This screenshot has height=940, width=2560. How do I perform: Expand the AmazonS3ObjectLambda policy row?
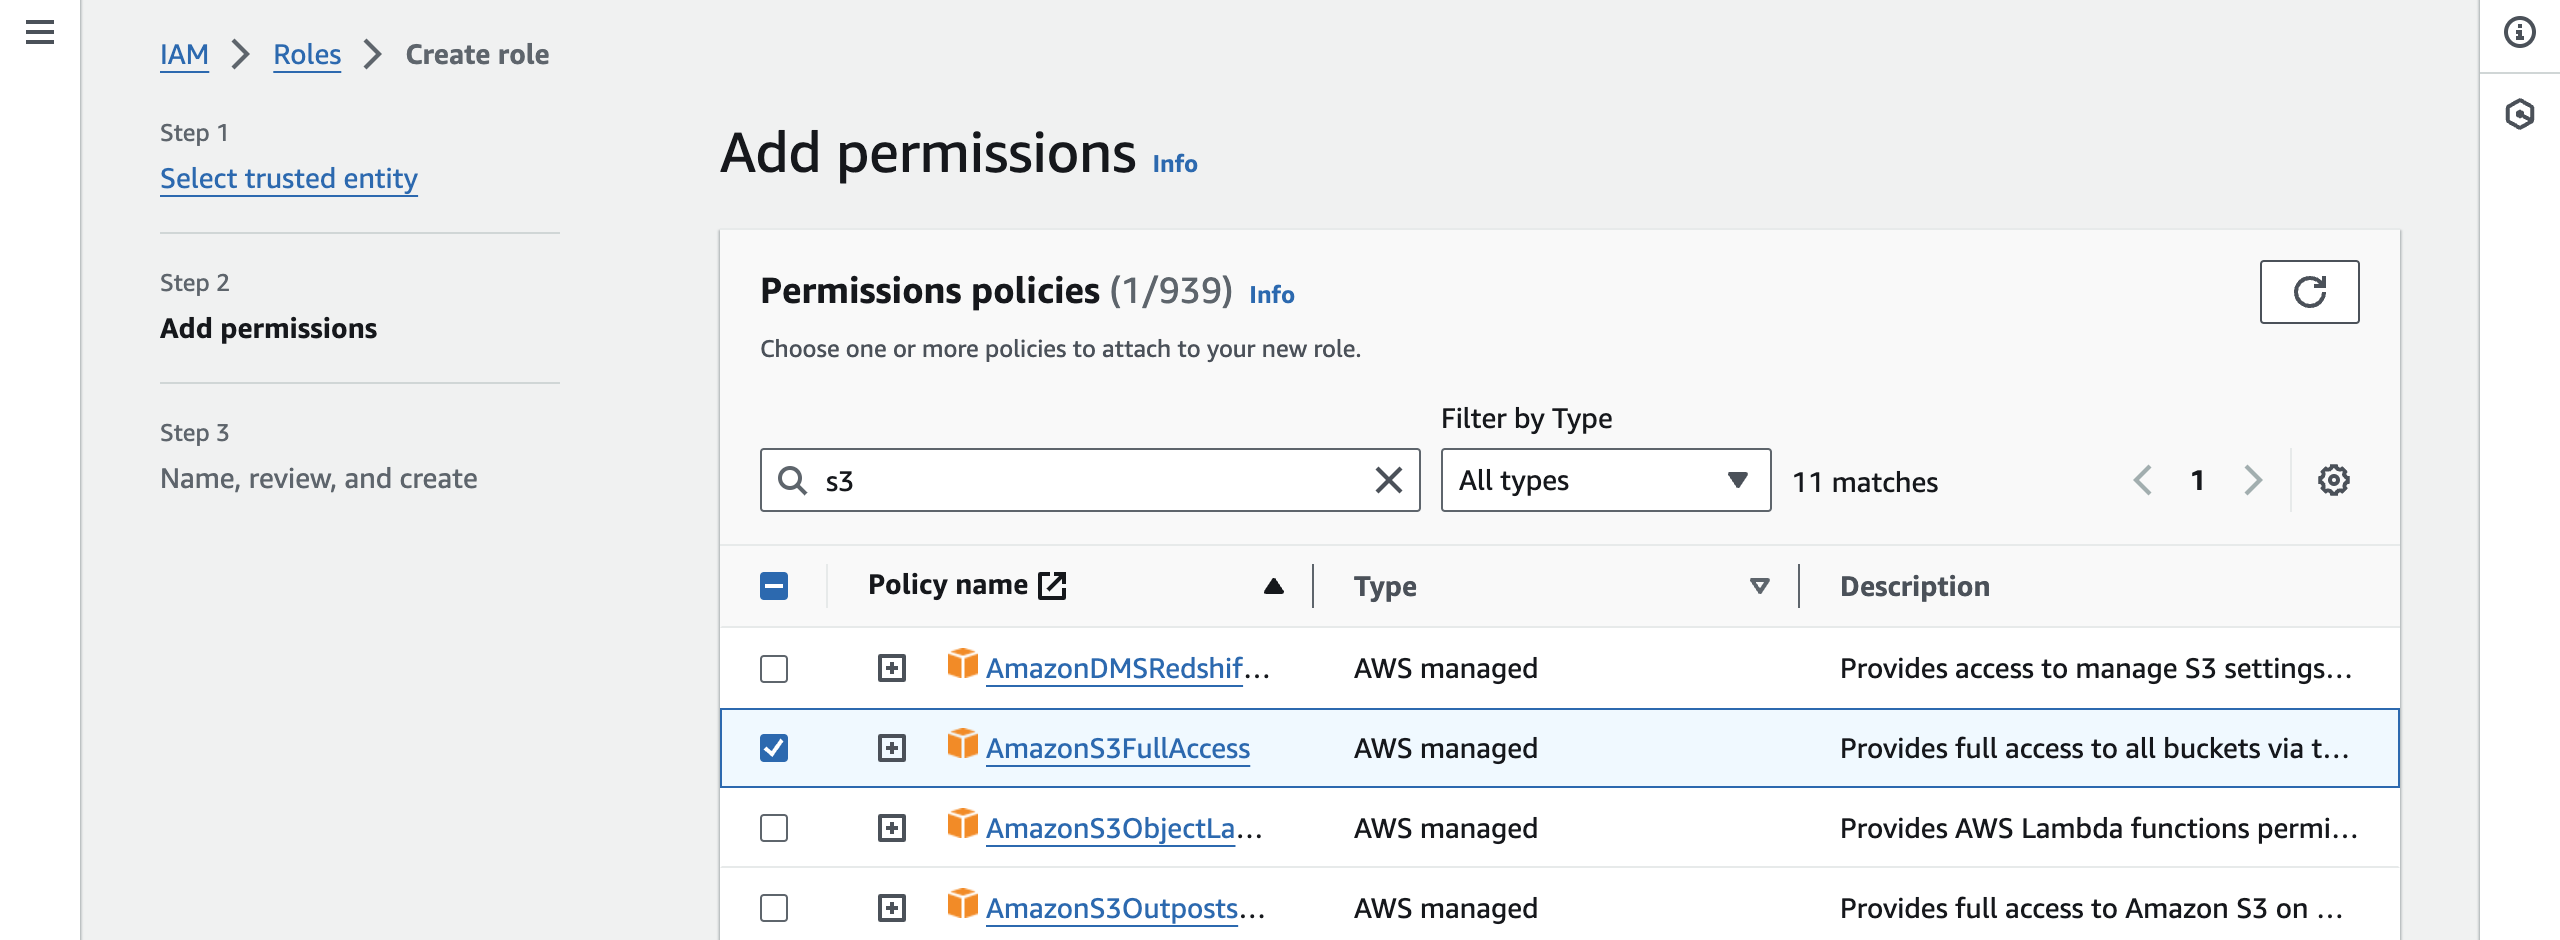(892, 828)
